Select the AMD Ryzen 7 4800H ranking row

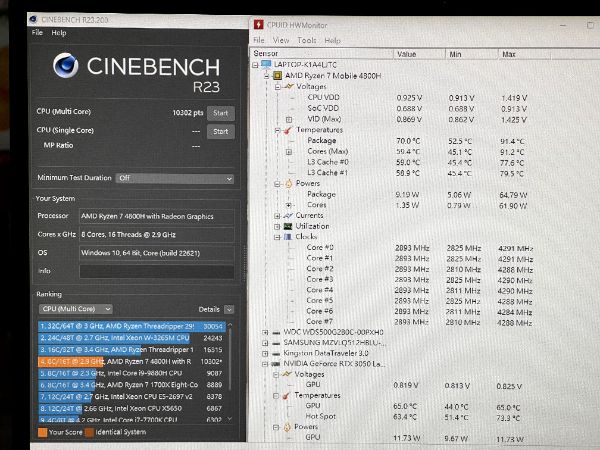pyautogui.click(x=131, y=362)
